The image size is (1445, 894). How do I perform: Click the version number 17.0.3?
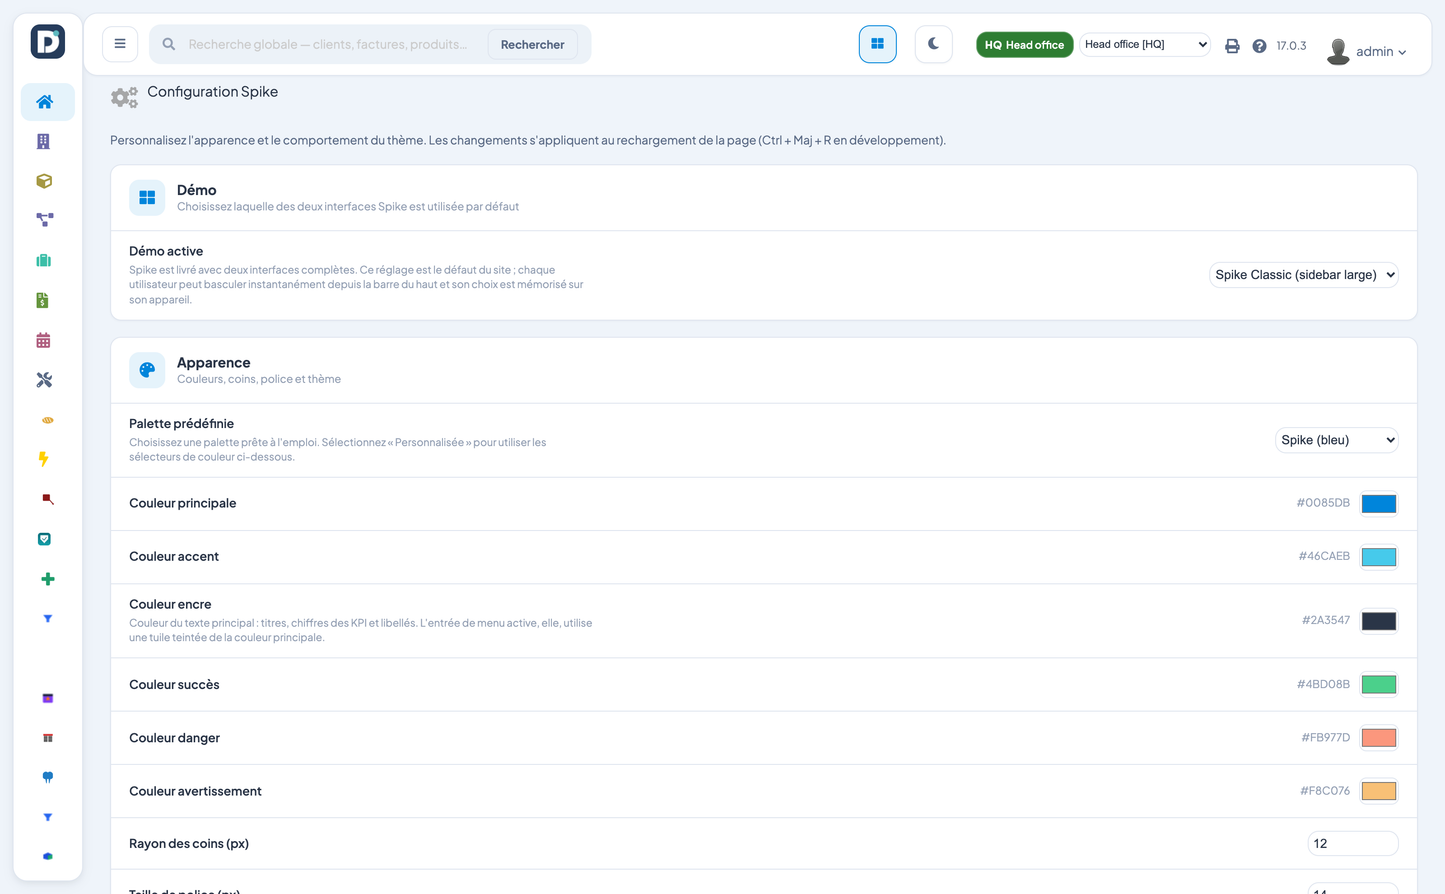coord(1291,46)
